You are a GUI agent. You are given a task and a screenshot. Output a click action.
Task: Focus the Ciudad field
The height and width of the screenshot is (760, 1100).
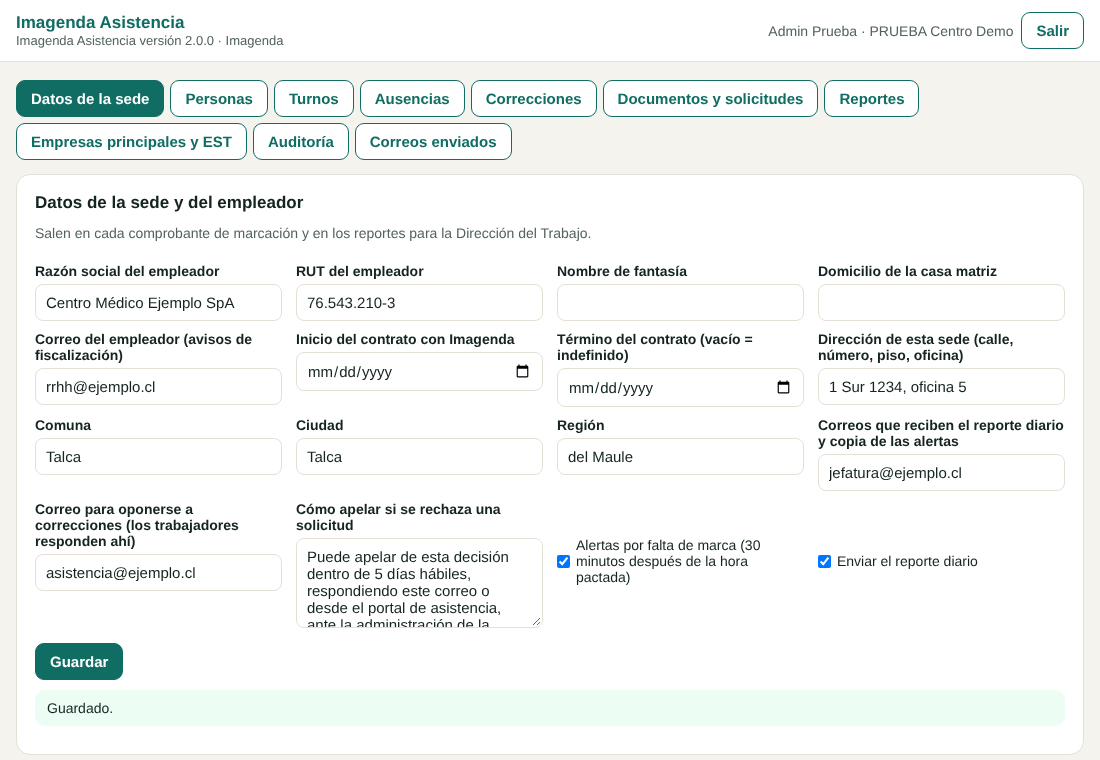tap(420, 457)
